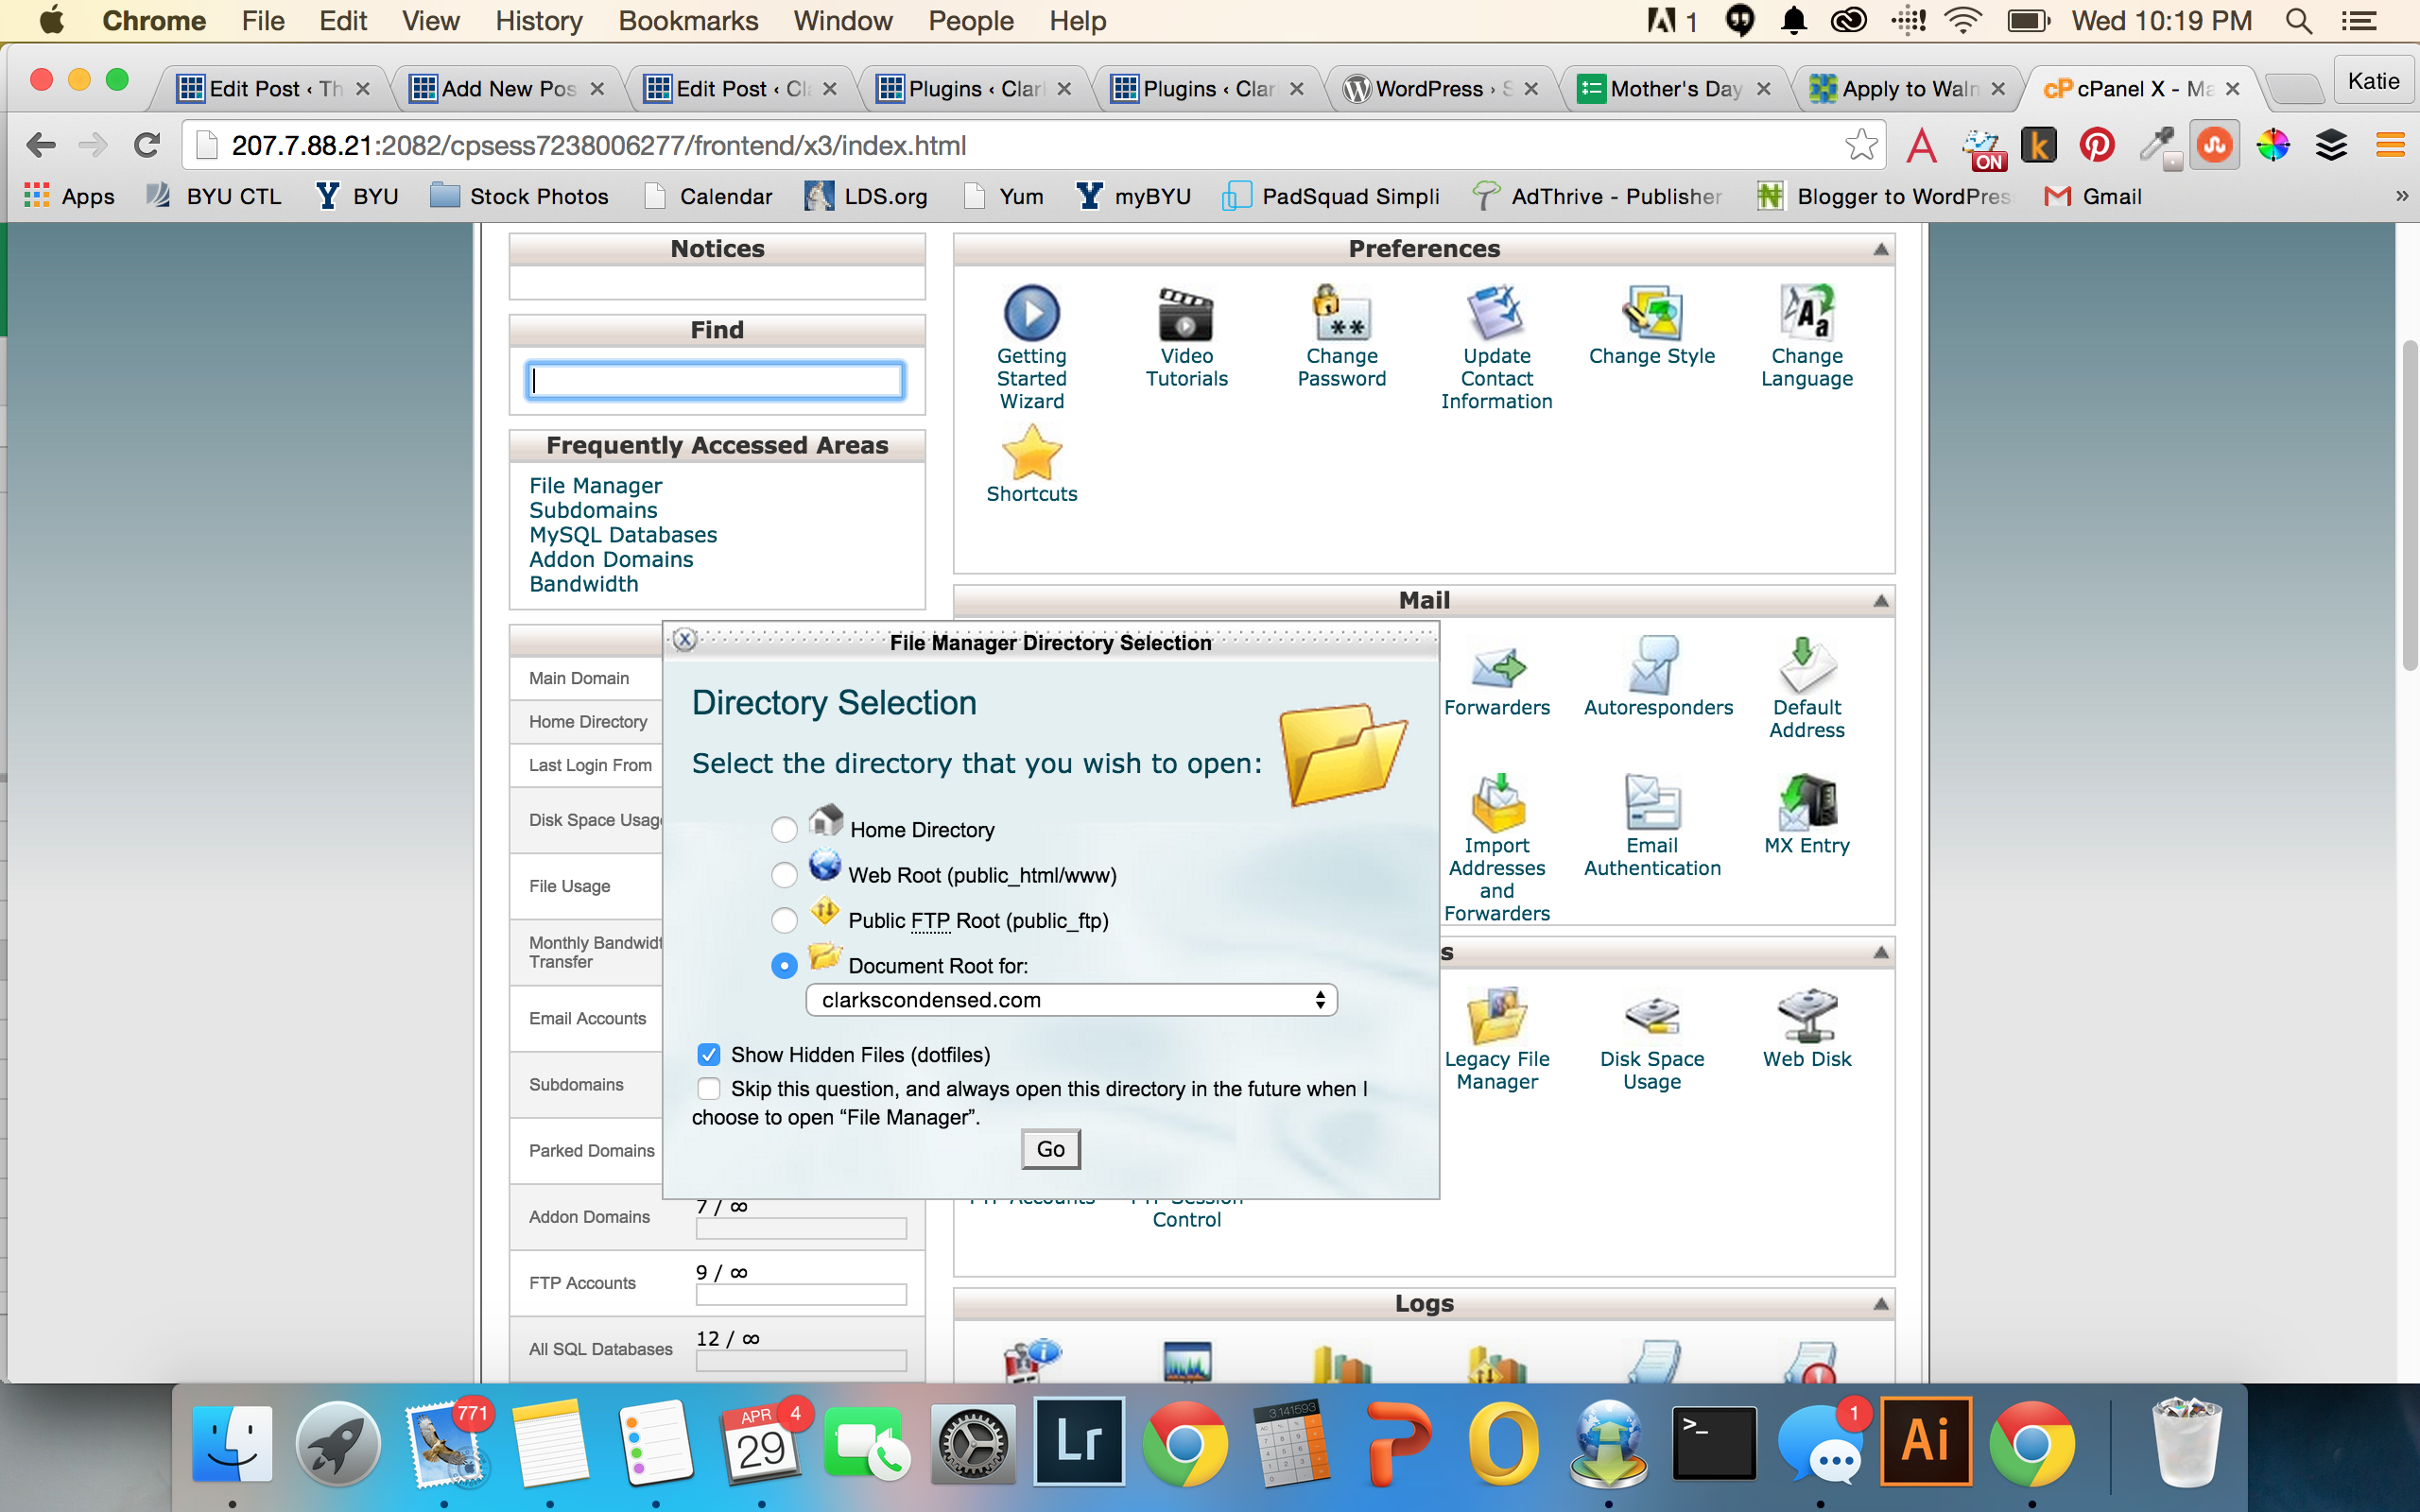The image size is (2420, 1512).
Task: Open the Change Language icon
Action: (1806, 313)
